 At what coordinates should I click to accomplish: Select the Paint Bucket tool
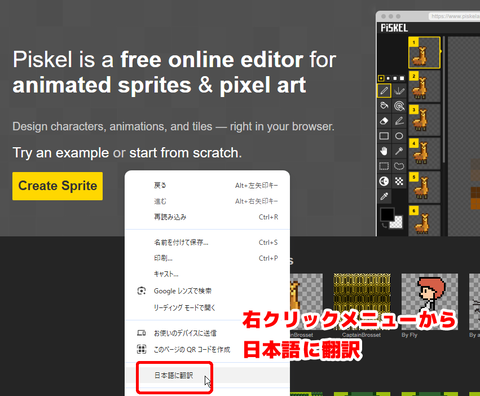pos(384,106)
